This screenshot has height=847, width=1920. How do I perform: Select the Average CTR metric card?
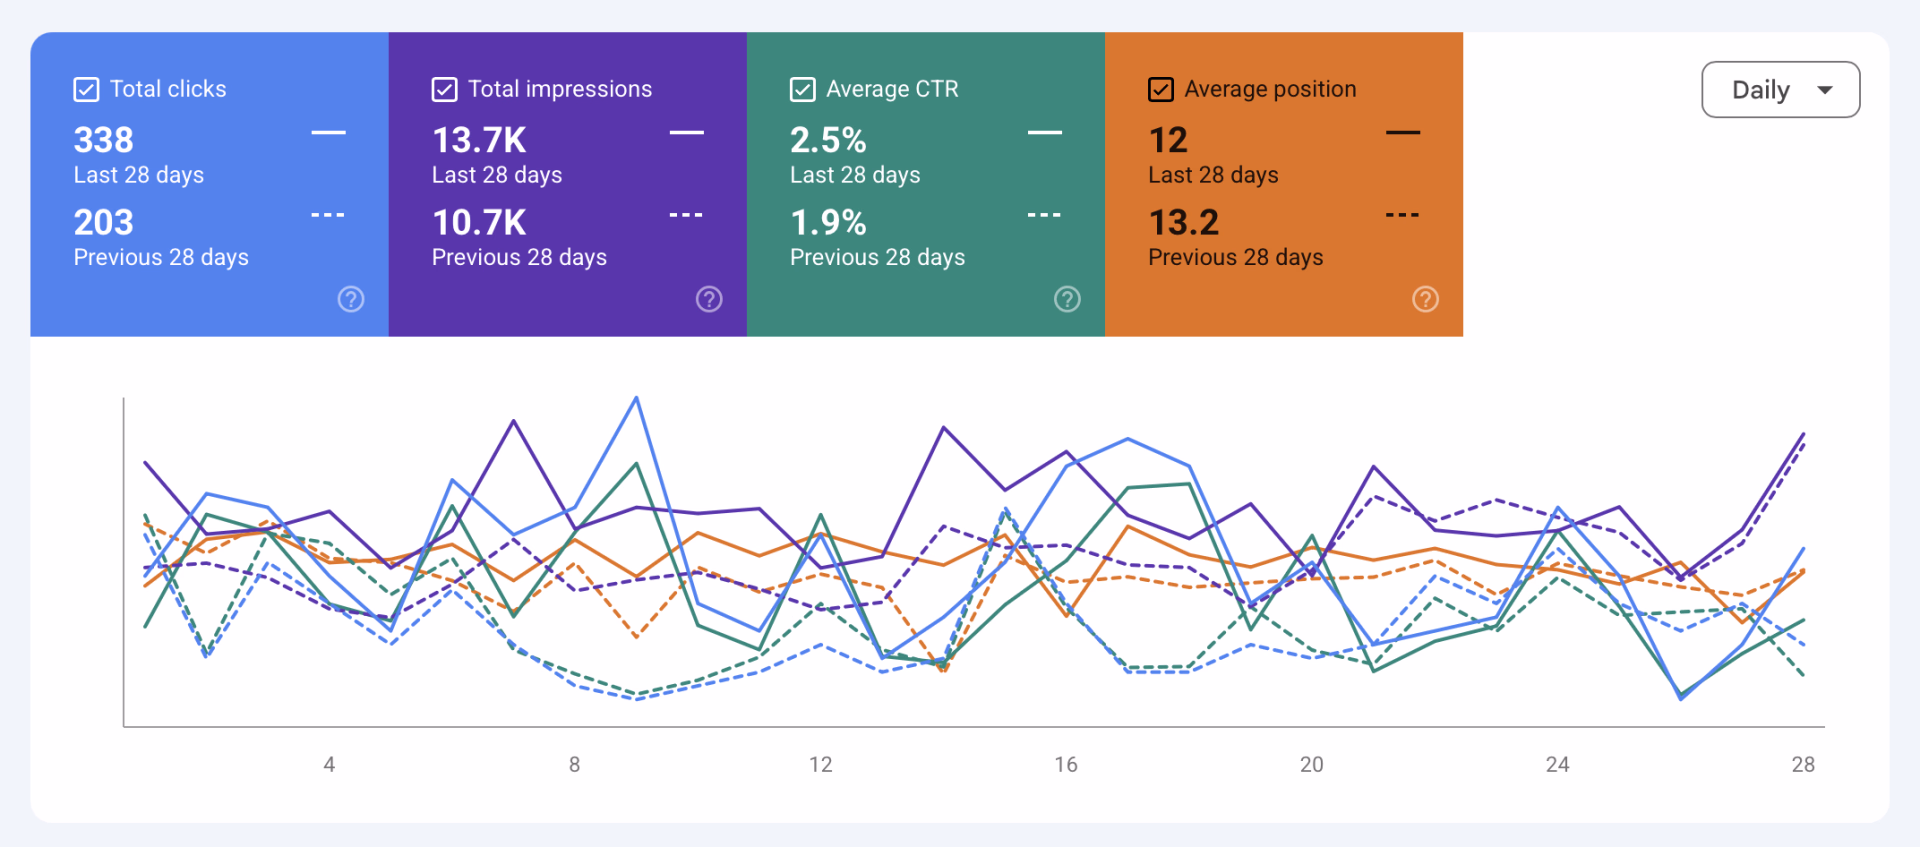925,184
